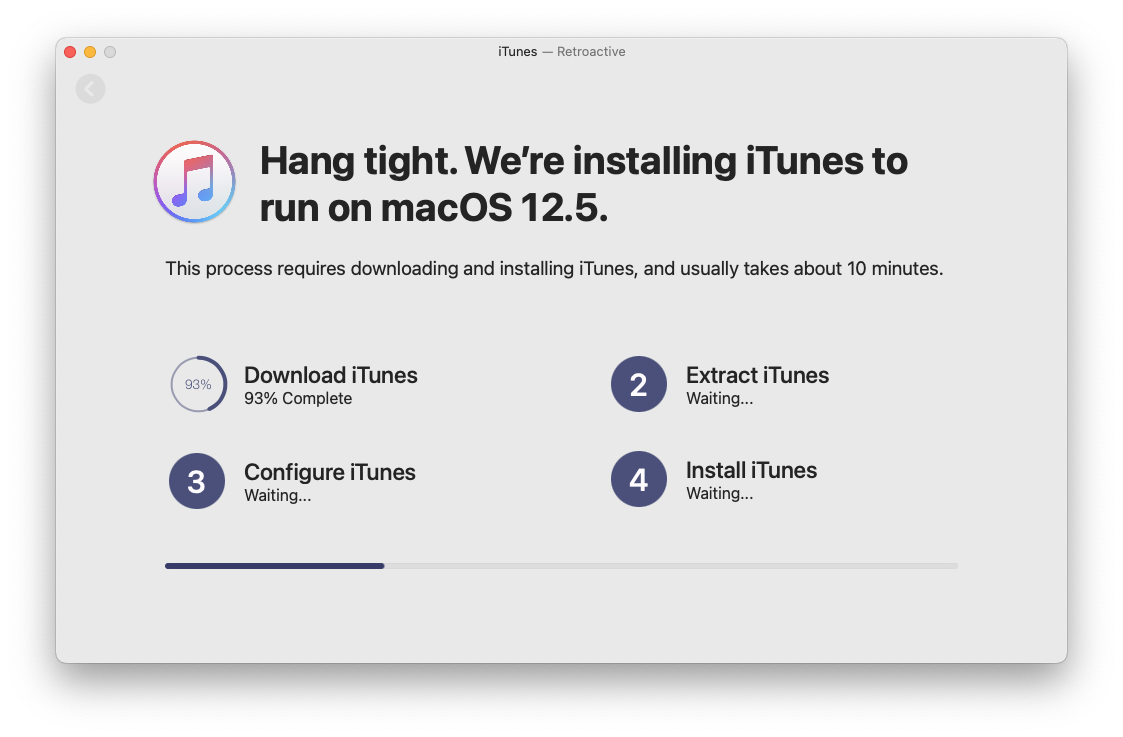Click the step 3 circle icon
Viewport: 1123px width, 737px height.
pyautogui.click(x=197, y=481)
